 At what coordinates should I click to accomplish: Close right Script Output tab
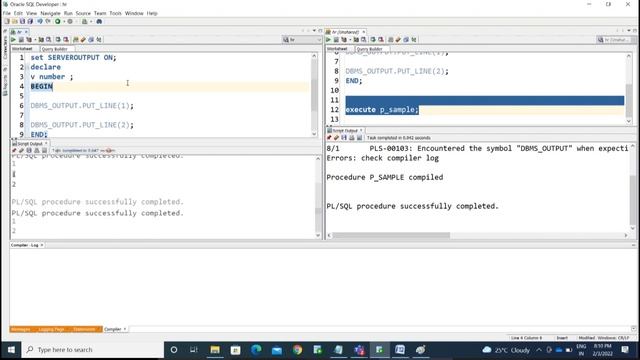(x=361, y=131)
